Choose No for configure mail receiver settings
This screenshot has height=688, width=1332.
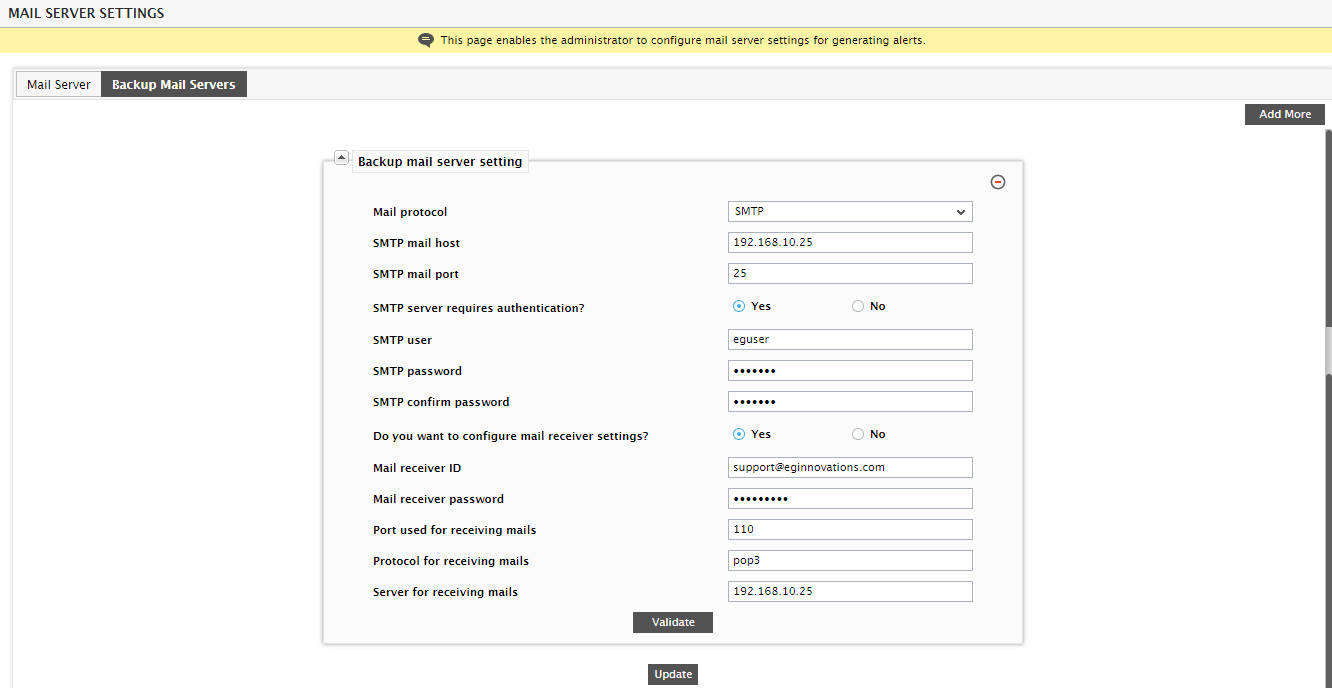pyautogui.click(x=858, y=434)
